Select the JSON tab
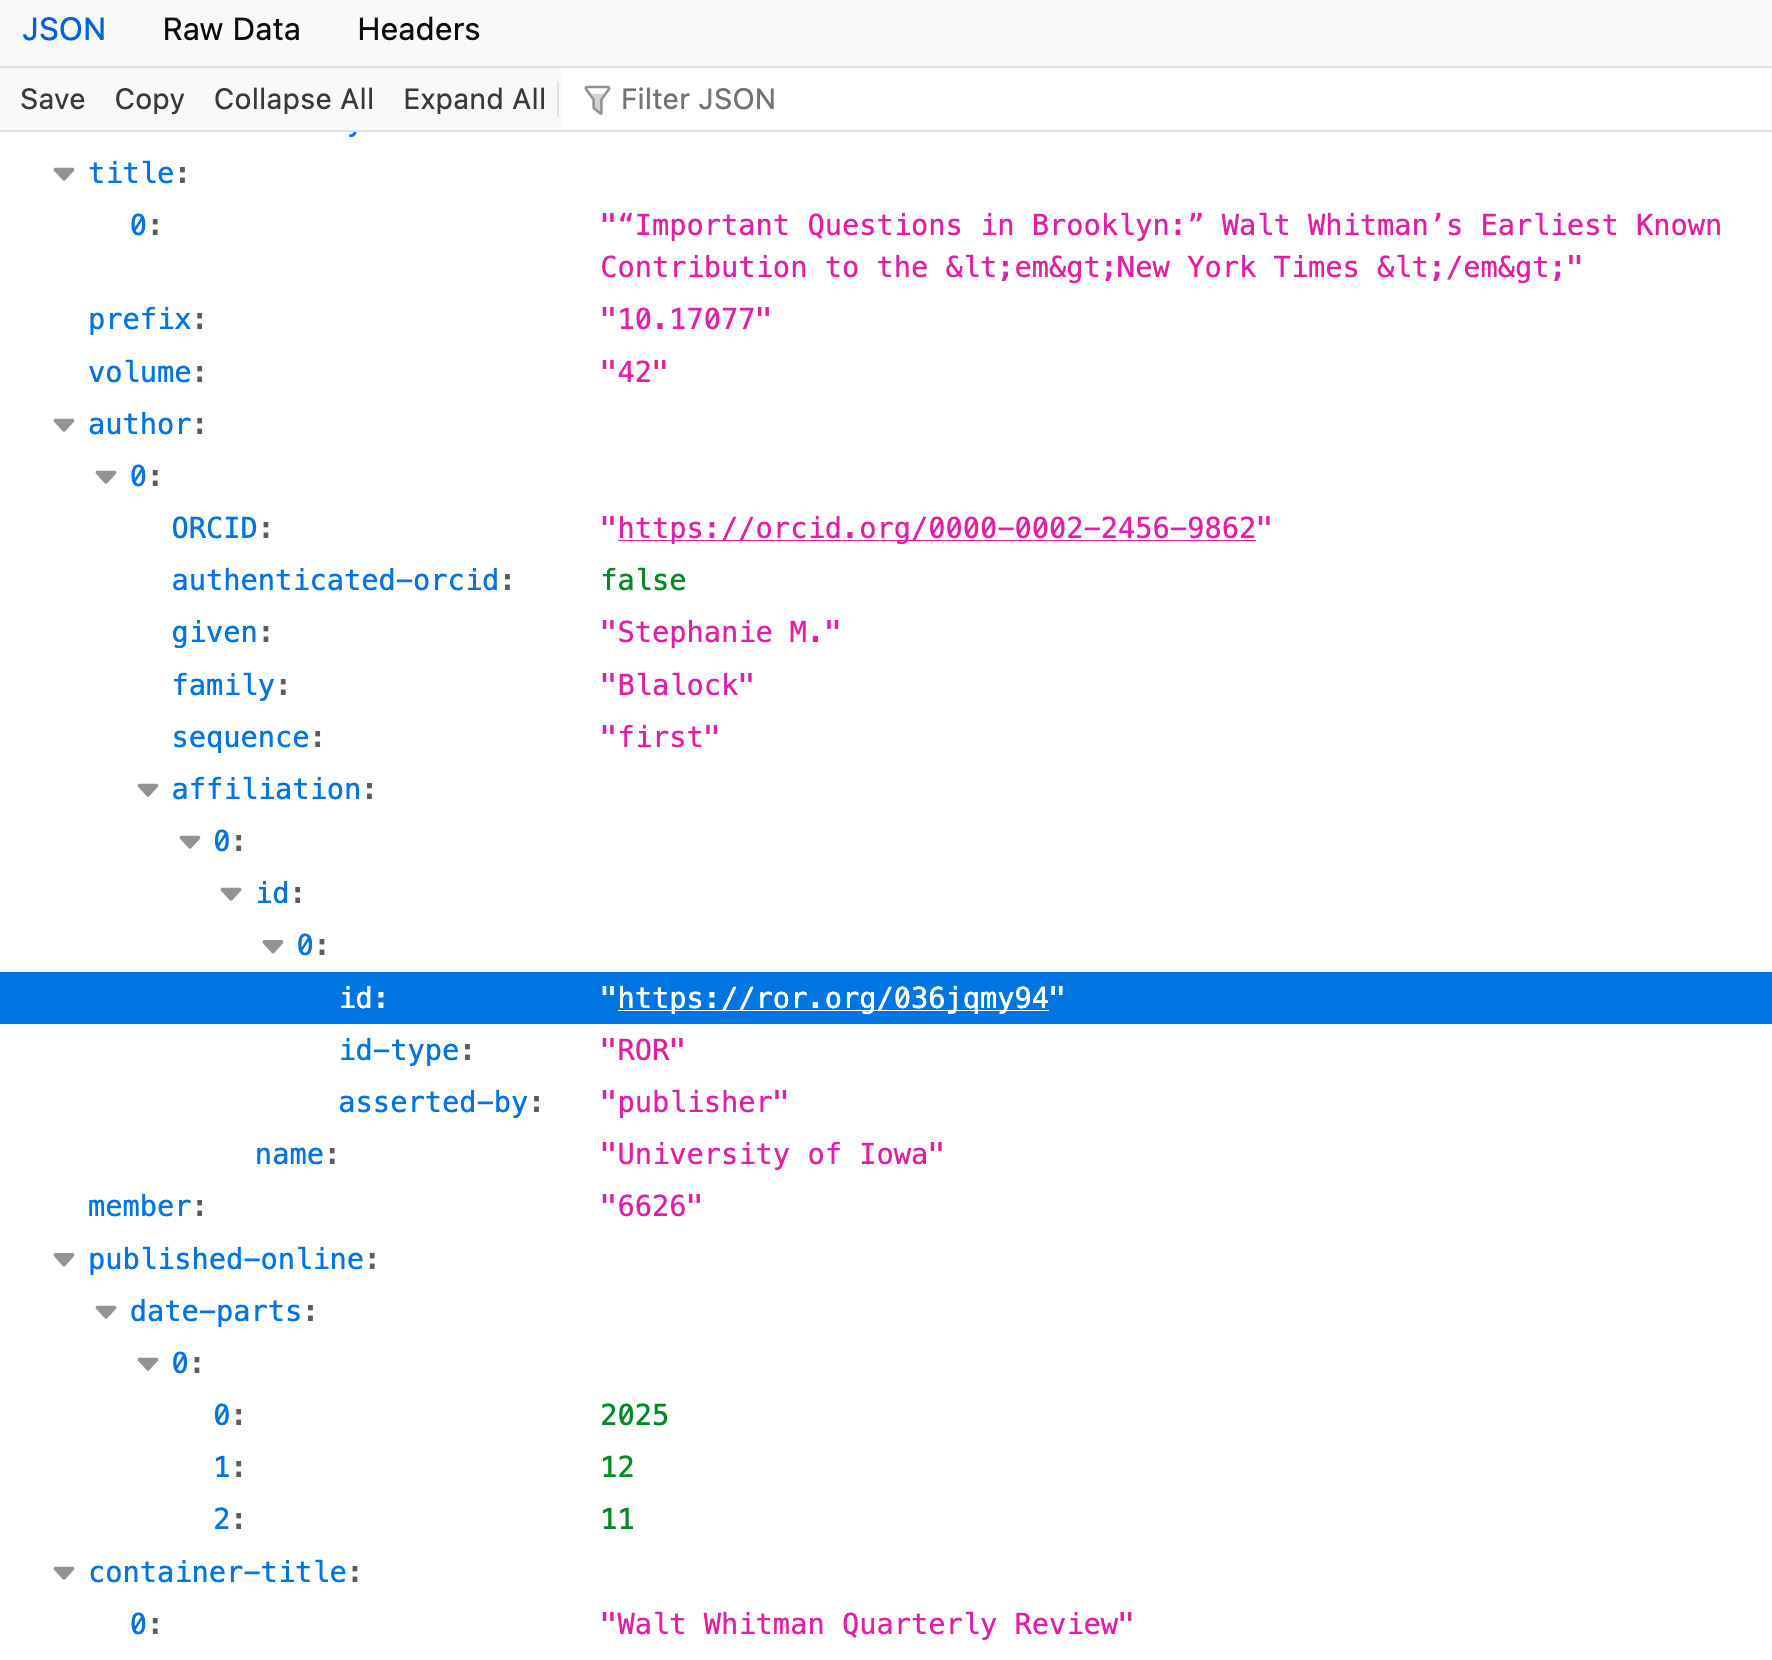 (x=63, y=29)
